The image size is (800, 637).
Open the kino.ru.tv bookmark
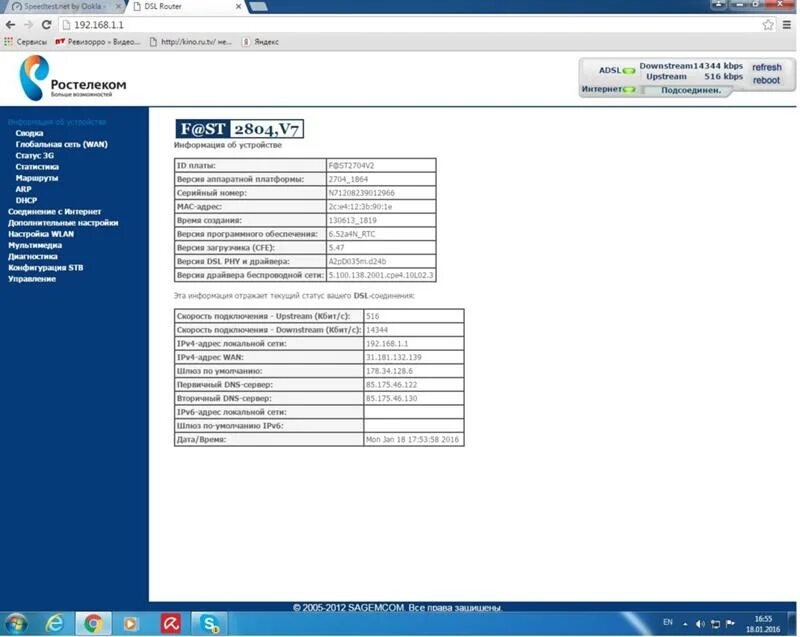coord(190,42)
